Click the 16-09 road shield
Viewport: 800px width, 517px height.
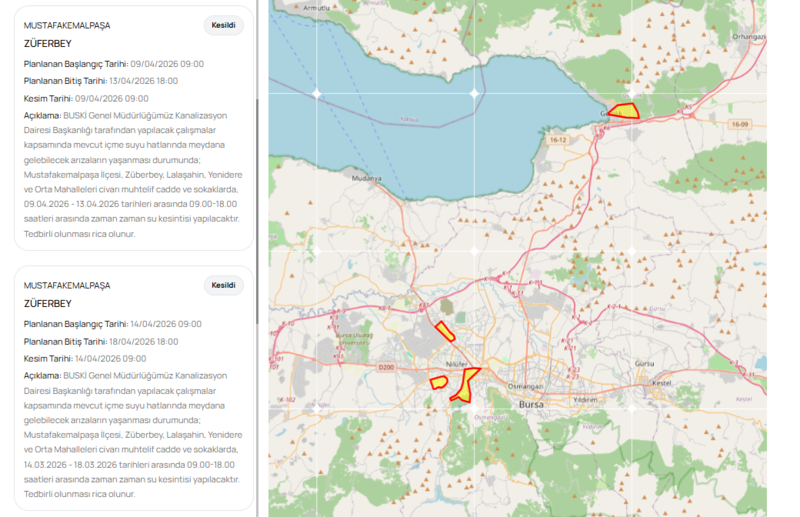tap(740, 125)
